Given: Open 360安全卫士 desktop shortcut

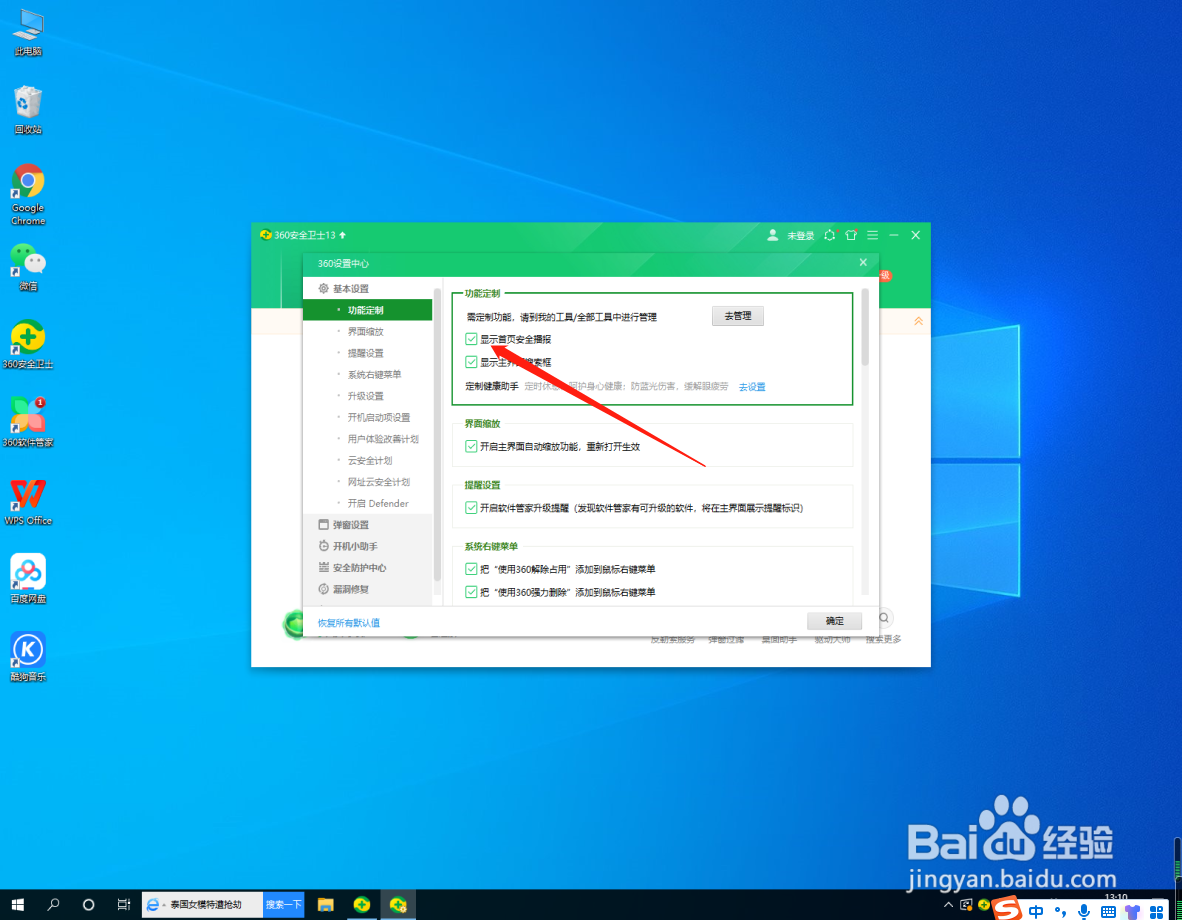Looking at the screenshot, I should [x=28, y=345].
